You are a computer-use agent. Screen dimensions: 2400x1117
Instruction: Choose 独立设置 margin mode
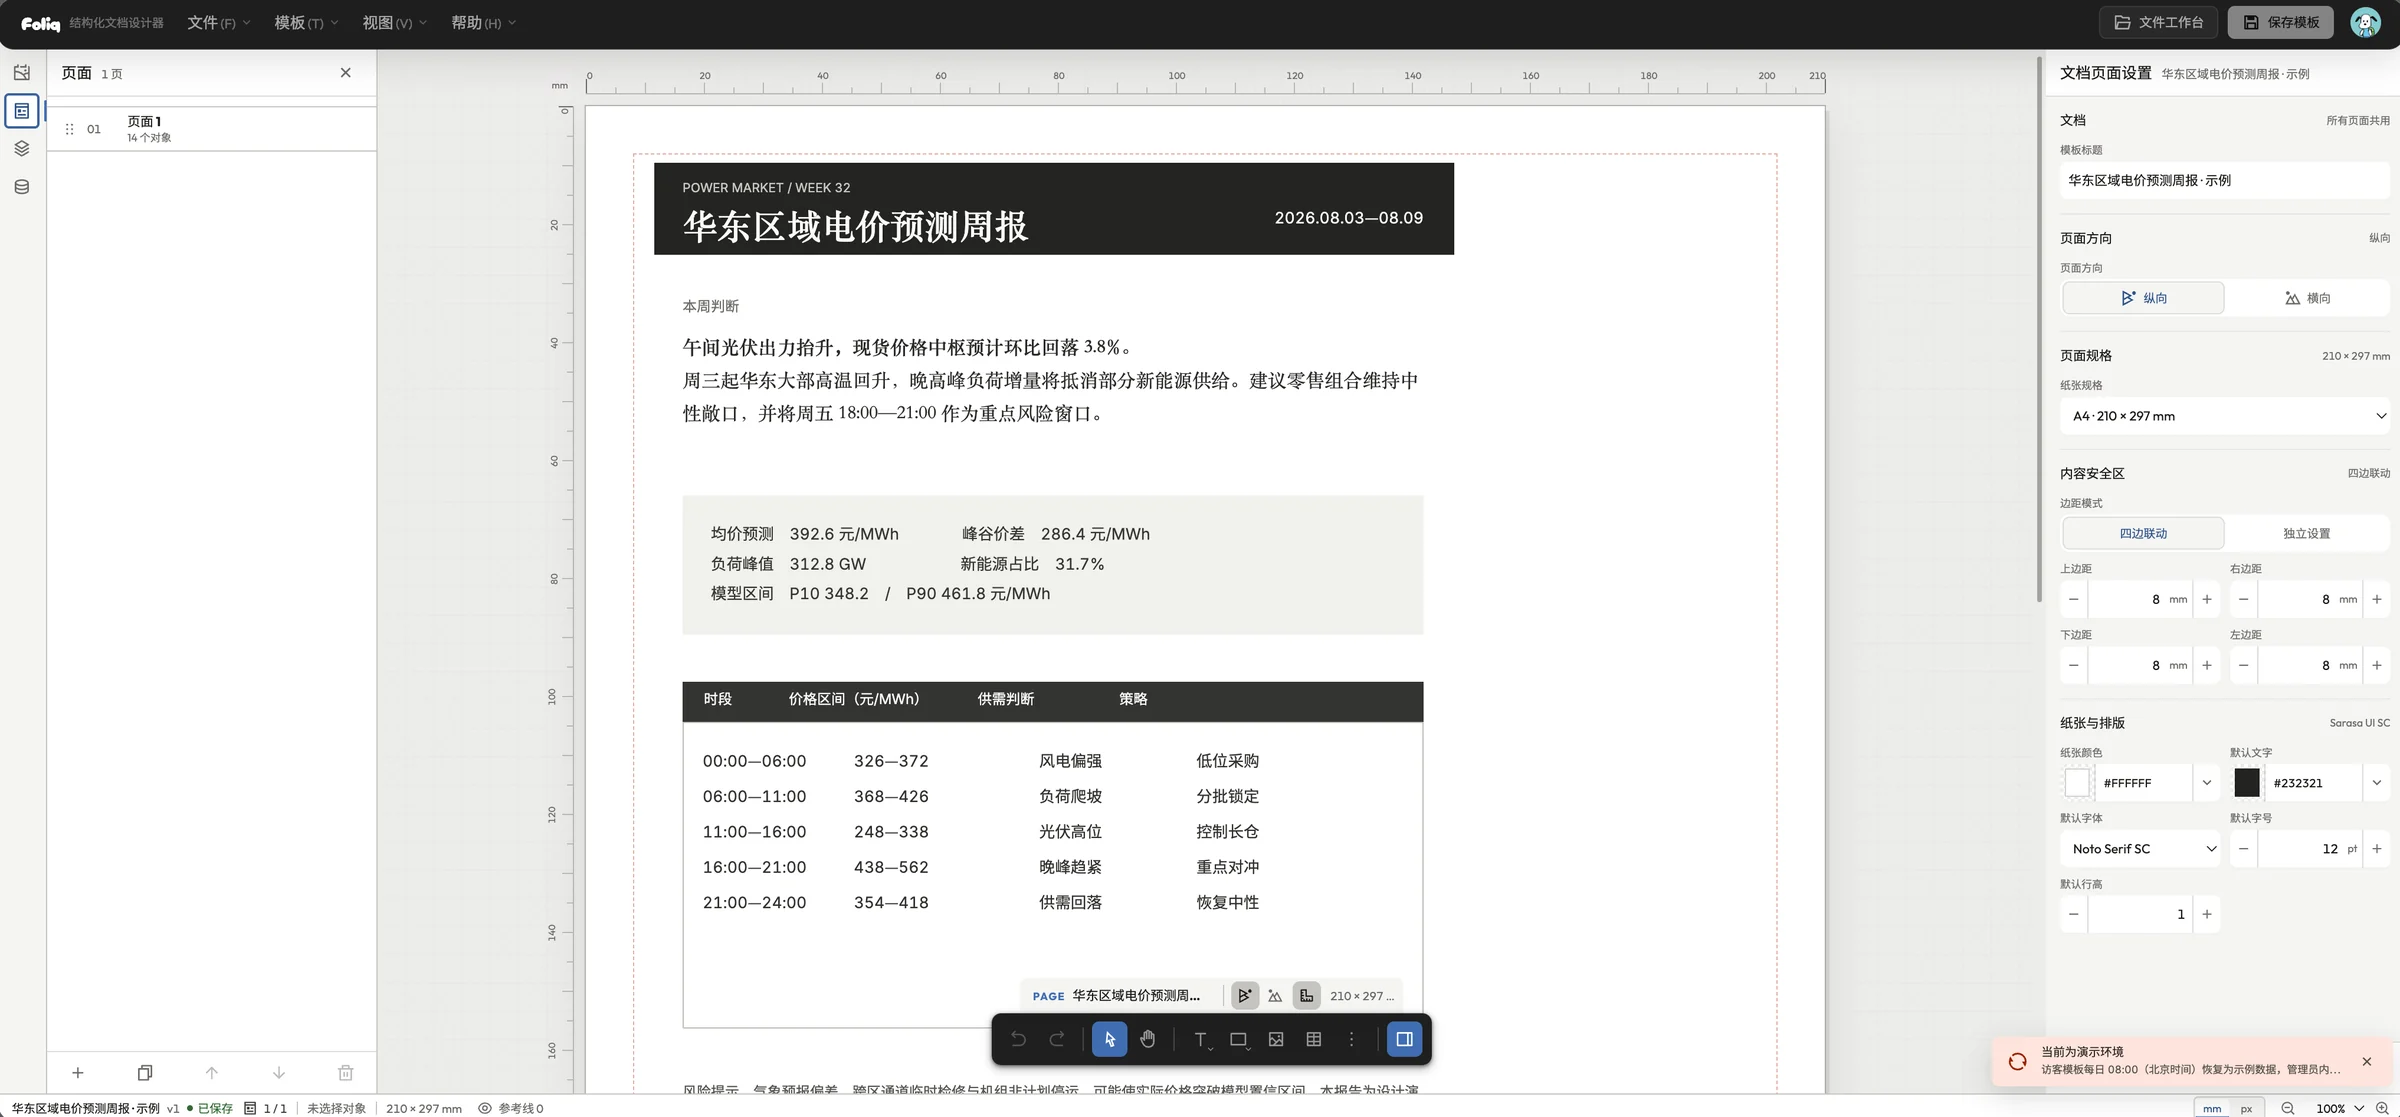click(2307, 533)
